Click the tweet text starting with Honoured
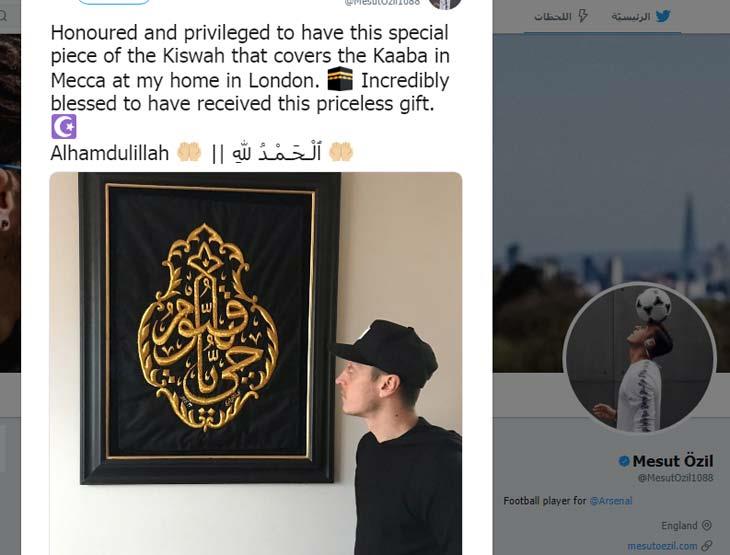This screenshot has height=555, width=730. tap(250, 69)
